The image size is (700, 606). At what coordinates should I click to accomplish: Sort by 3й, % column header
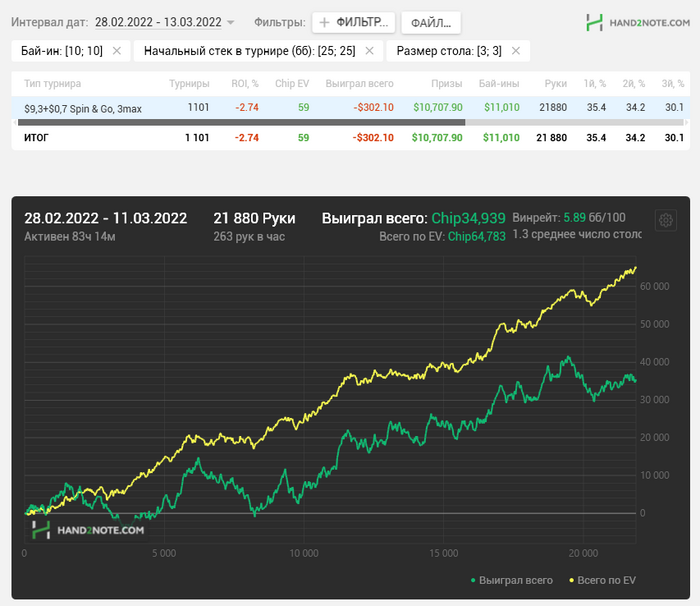point(673,84)
